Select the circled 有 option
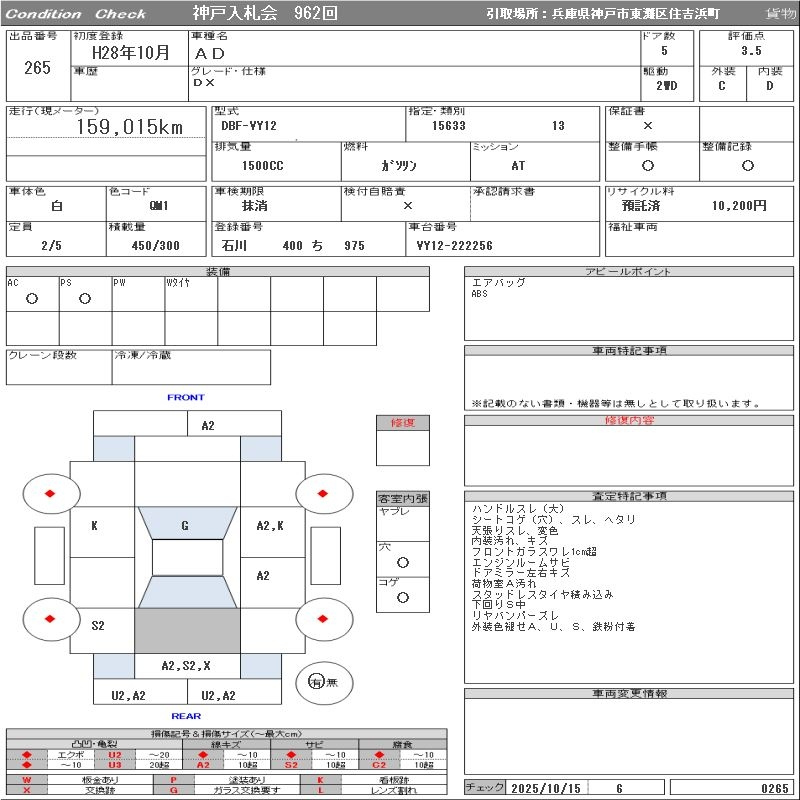This screenshot has height=800, width=800. (x=318, y=682)
